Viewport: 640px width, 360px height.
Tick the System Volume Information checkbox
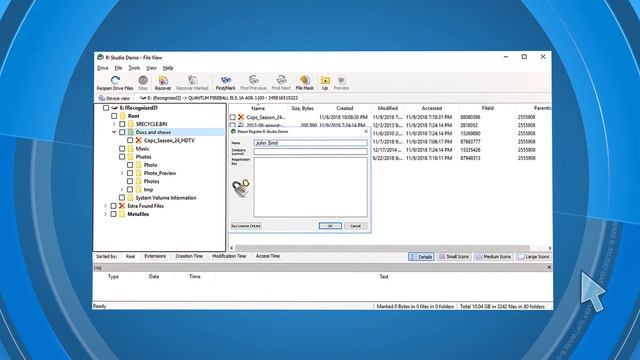[x=122, y=198]
